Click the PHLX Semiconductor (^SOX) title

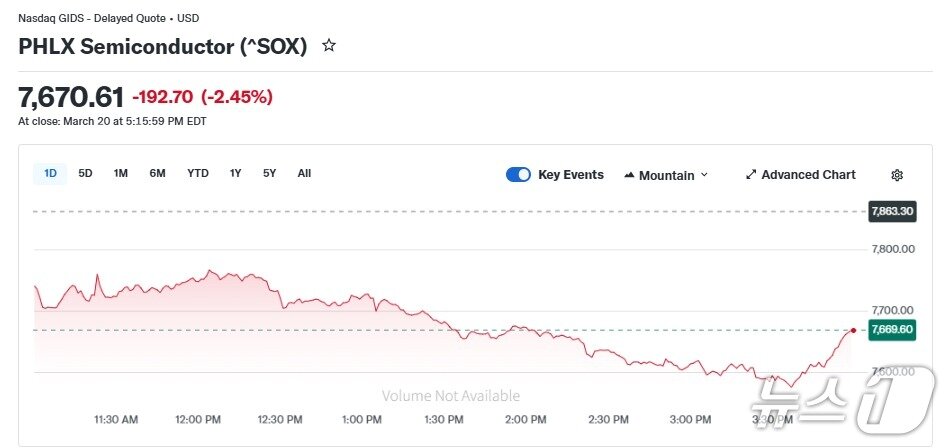point(163,46)
